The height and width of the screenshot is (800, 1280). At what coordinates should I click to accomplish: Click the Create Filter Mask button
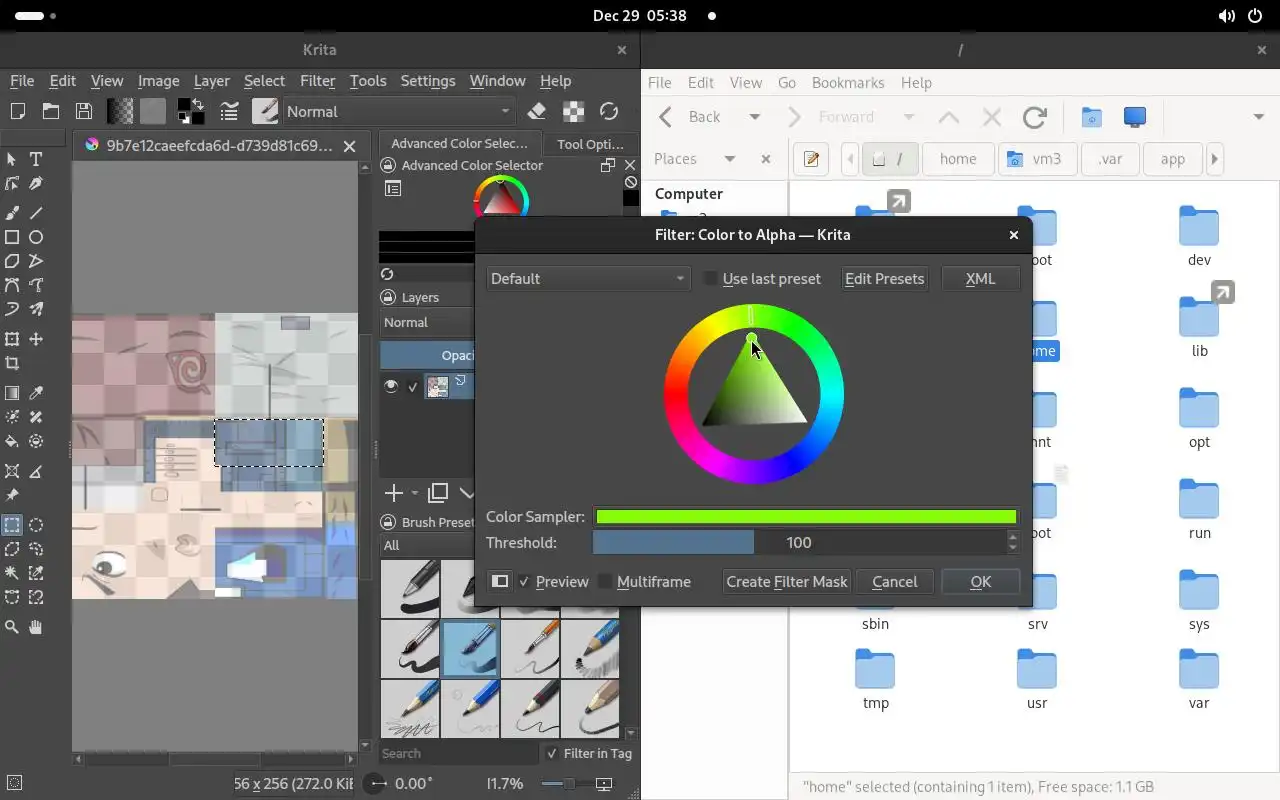point(787,581)
